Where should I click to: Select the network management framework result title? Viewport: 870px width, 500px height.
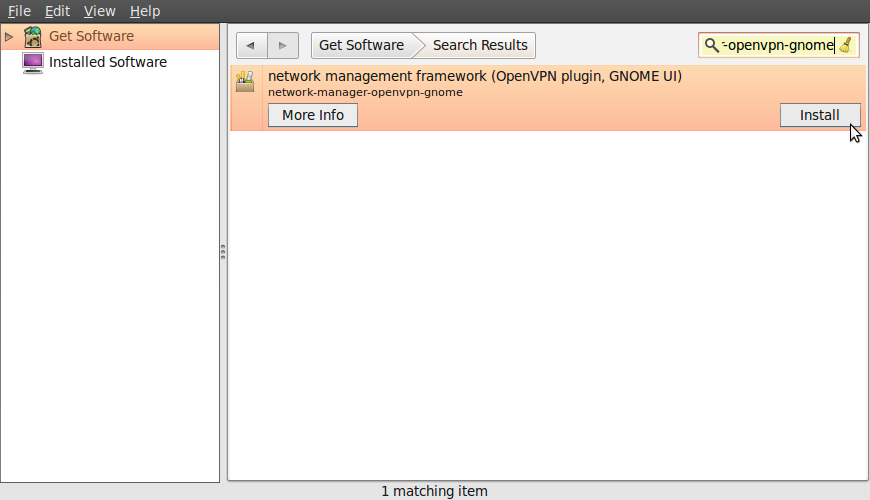pos(475,76)
